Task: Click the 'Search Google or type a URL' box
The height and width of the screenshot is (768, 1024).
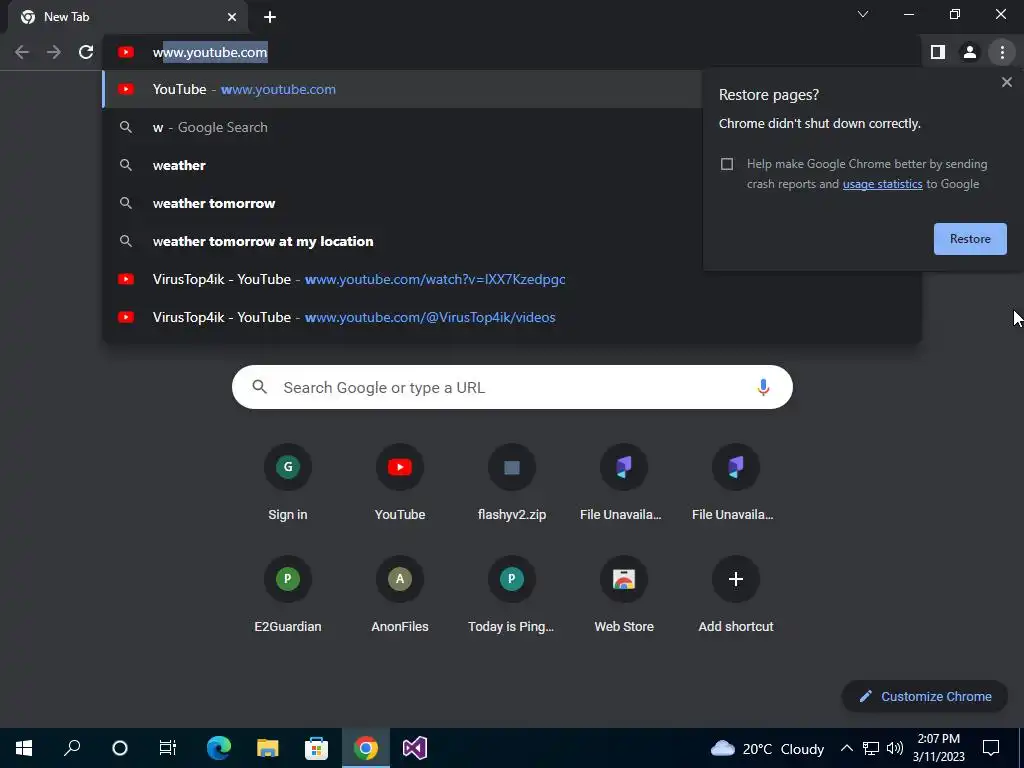Action: [x=512, y=387]
